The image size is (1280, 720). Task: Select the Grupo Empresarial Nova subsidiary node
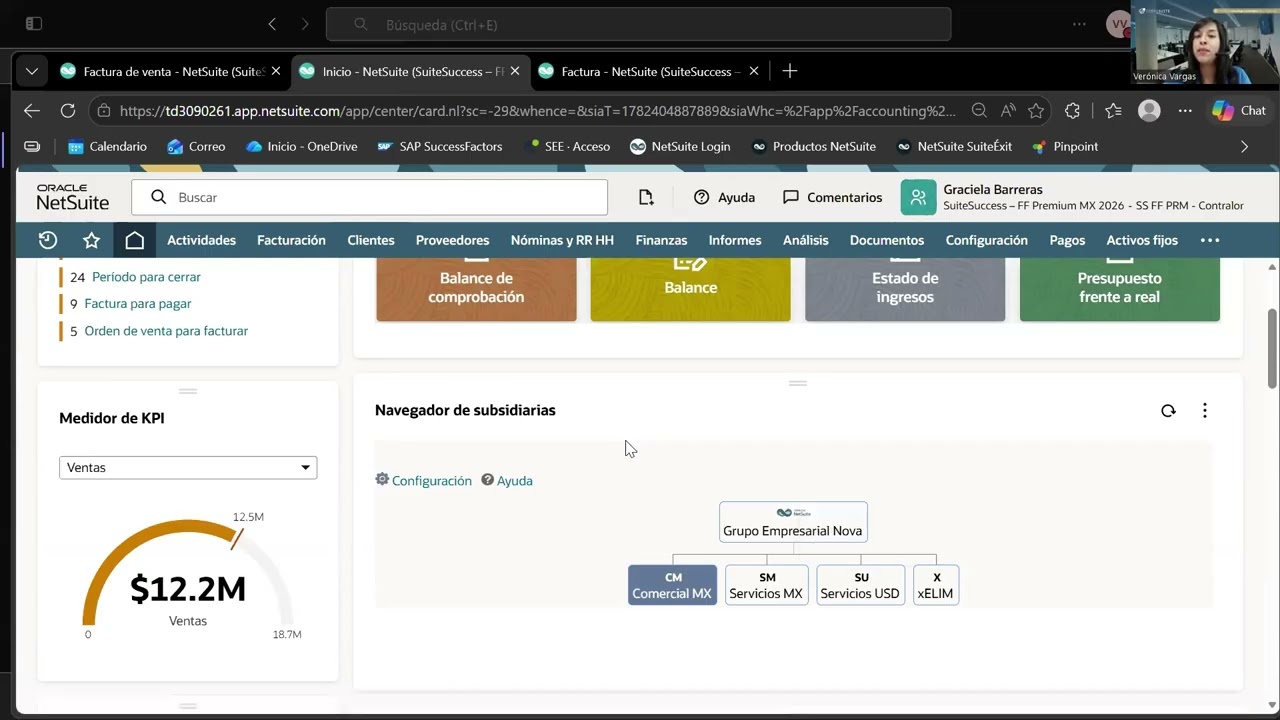tap(793, 522)
